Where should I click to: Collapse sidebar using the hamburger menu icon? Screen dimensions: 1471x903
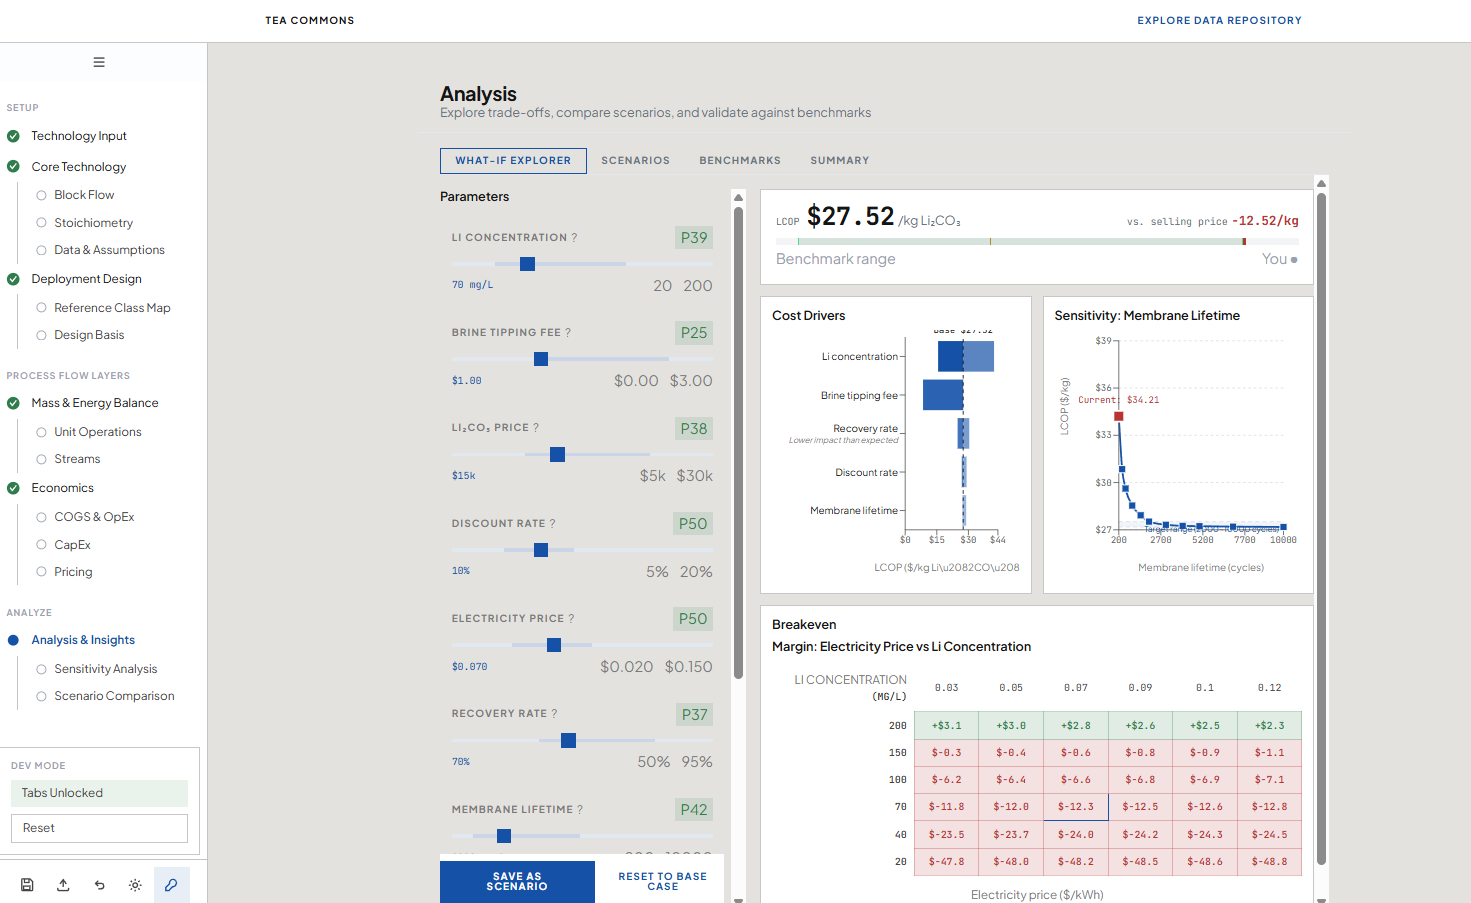[99, 62]
